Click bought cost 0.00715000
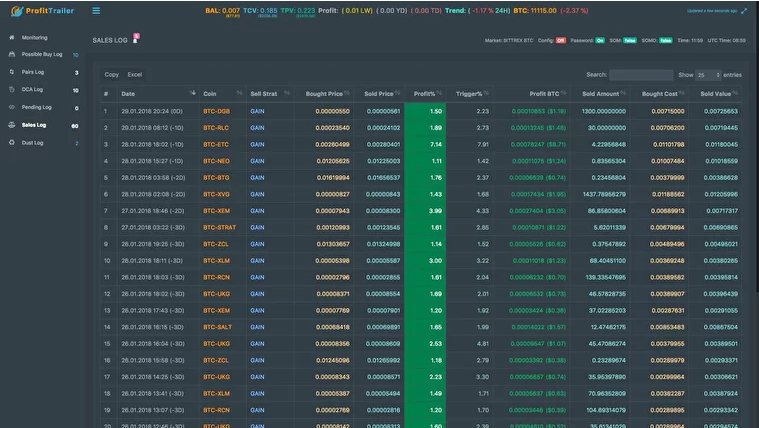The height and width of the screenshot is (428, 759). [668, 111]
